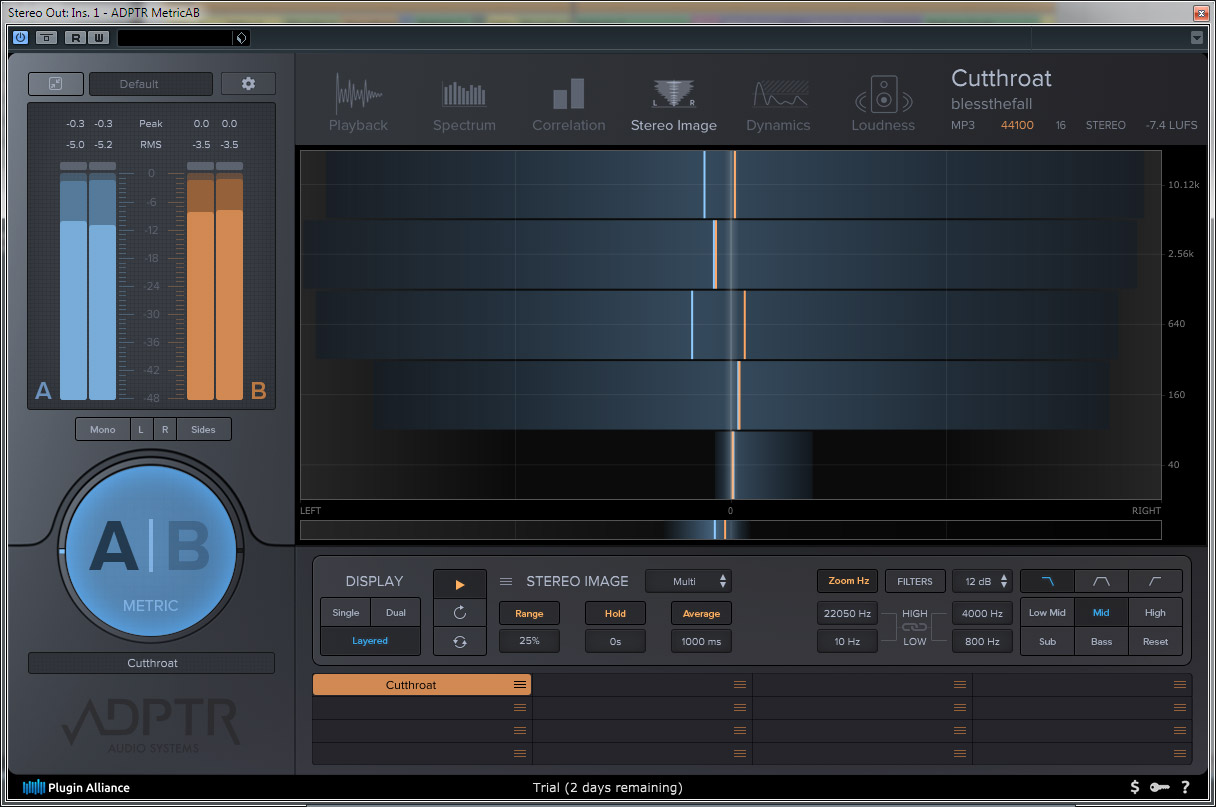Select the Cutthroat reference track slot

(422, 685)
